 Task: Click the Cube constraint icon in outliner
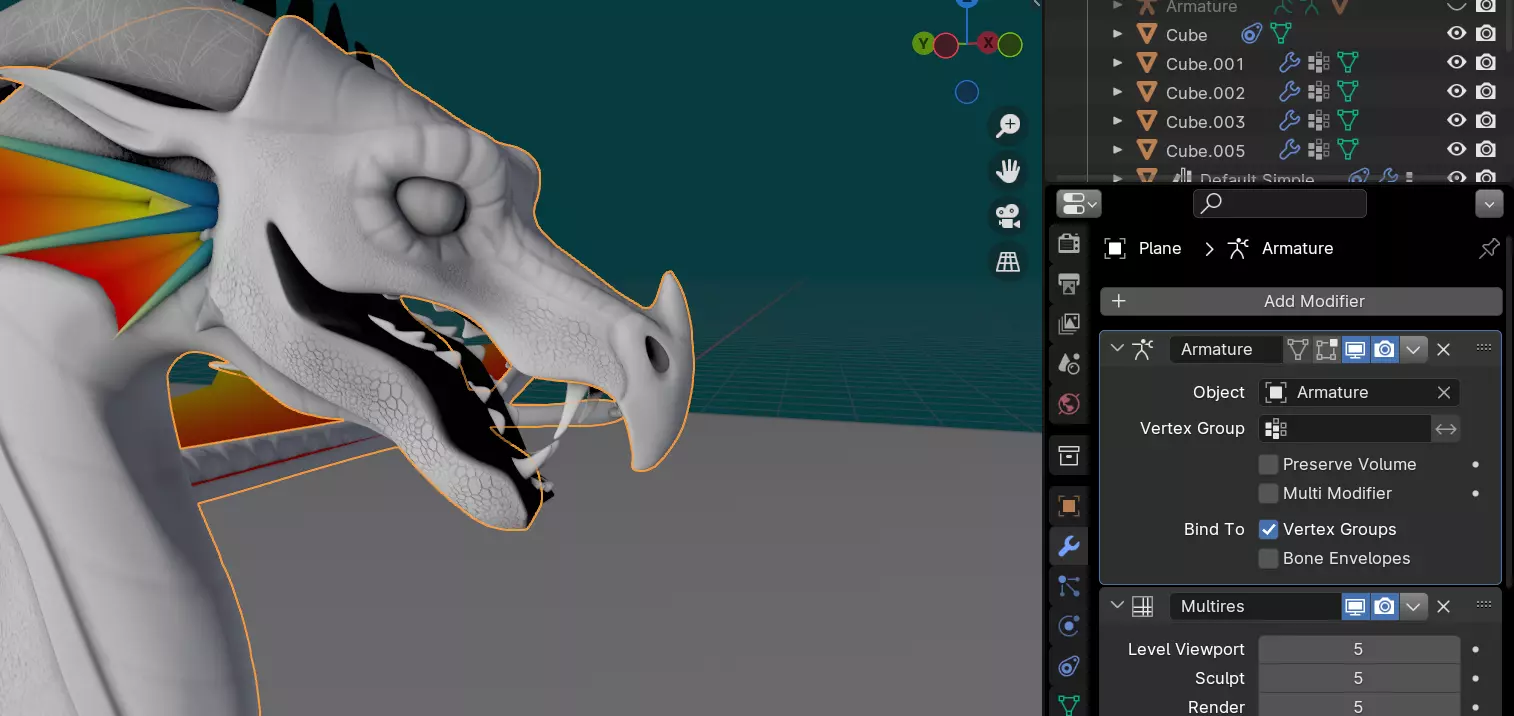click(x=1251, y=35)
